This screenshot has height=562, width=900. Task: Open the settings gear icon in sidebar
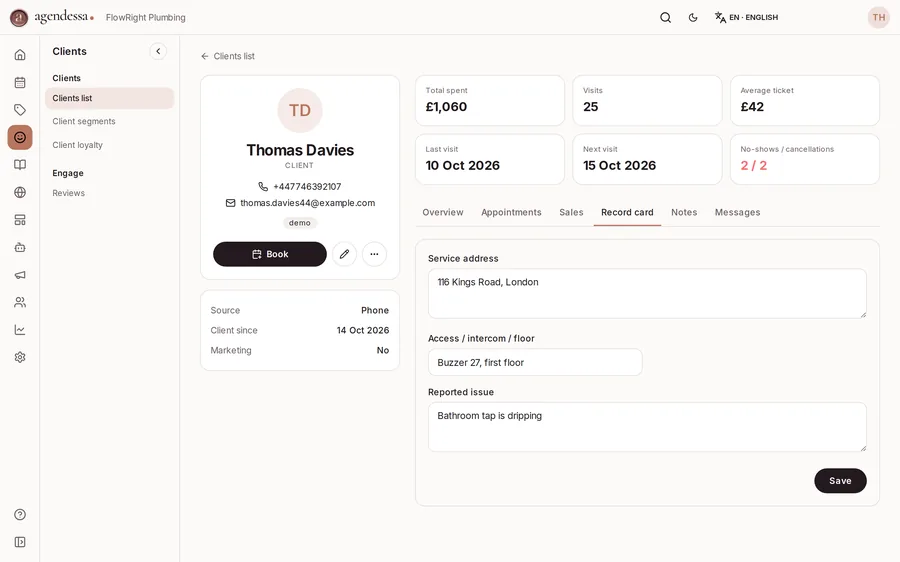[20, 357]
